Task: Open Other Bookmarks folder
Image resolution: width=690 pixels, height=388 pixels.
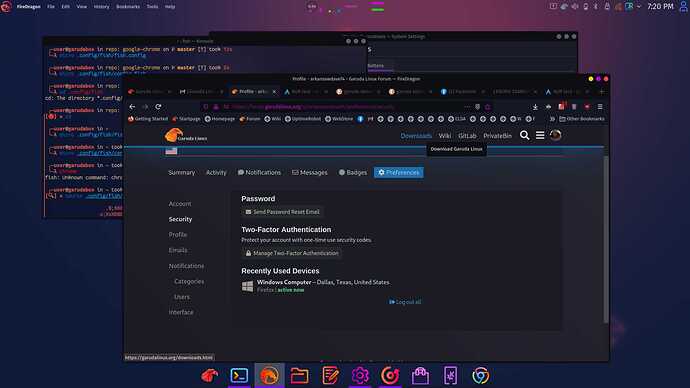Action: pyautogui.click(x=582, y=119)
